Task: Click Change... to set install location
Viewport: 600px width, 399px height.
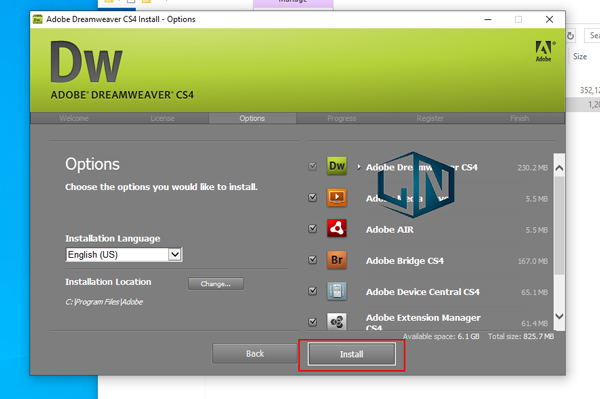Action: (216, 284)
